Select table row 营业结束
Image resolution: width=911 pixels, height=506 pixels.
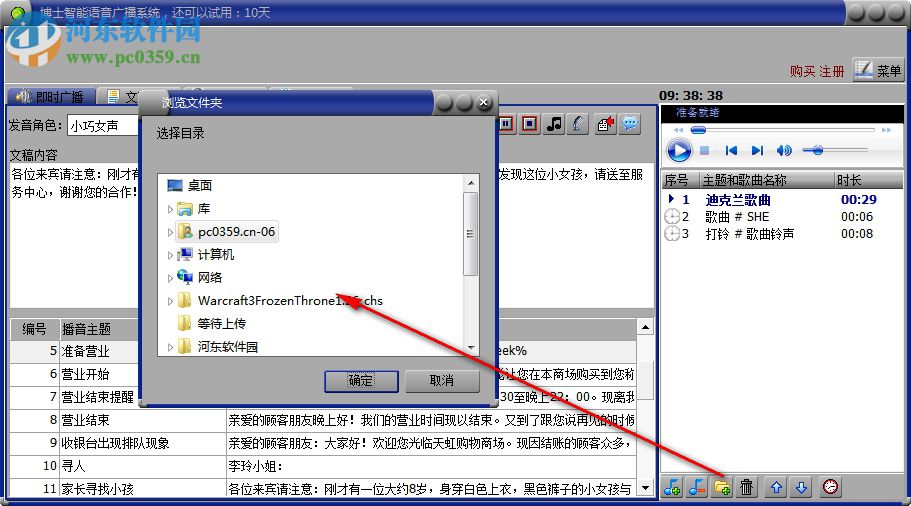(323, 420)
